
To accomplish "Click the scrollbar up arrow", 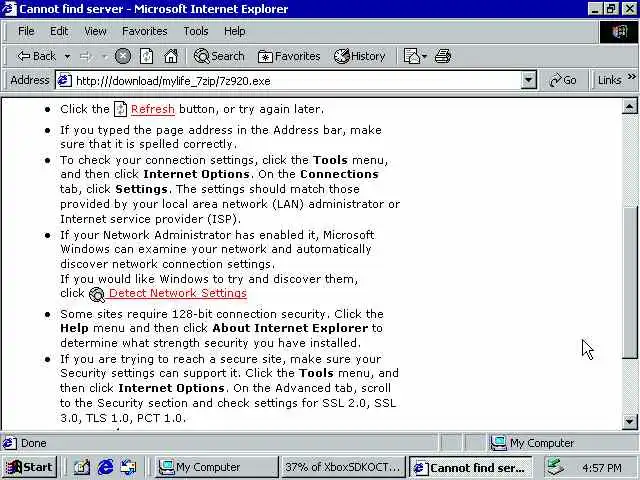I will [x=629, y=107].
